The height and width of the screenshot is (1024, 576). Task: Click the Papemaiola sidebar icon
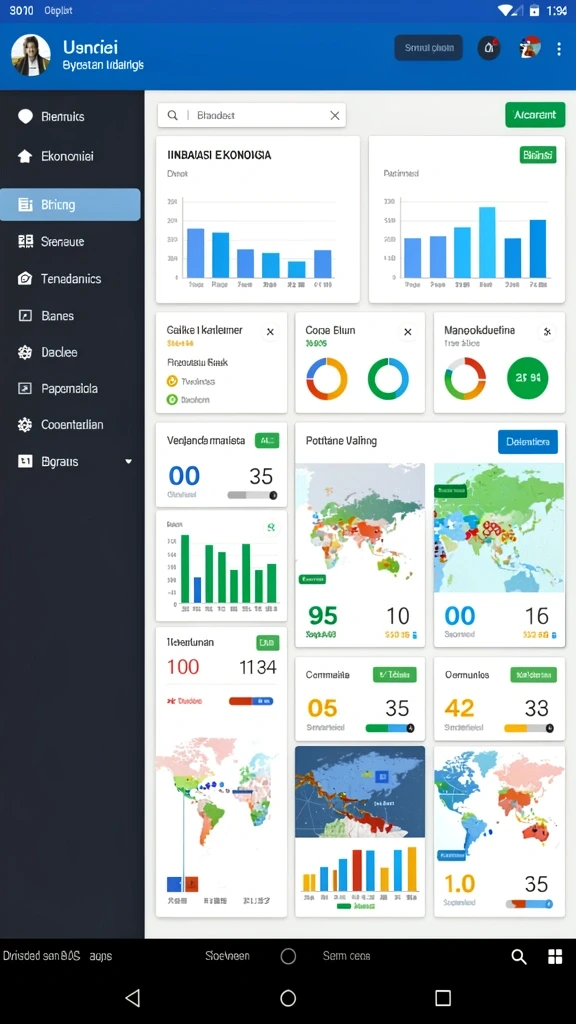click(x=25, y=389)
